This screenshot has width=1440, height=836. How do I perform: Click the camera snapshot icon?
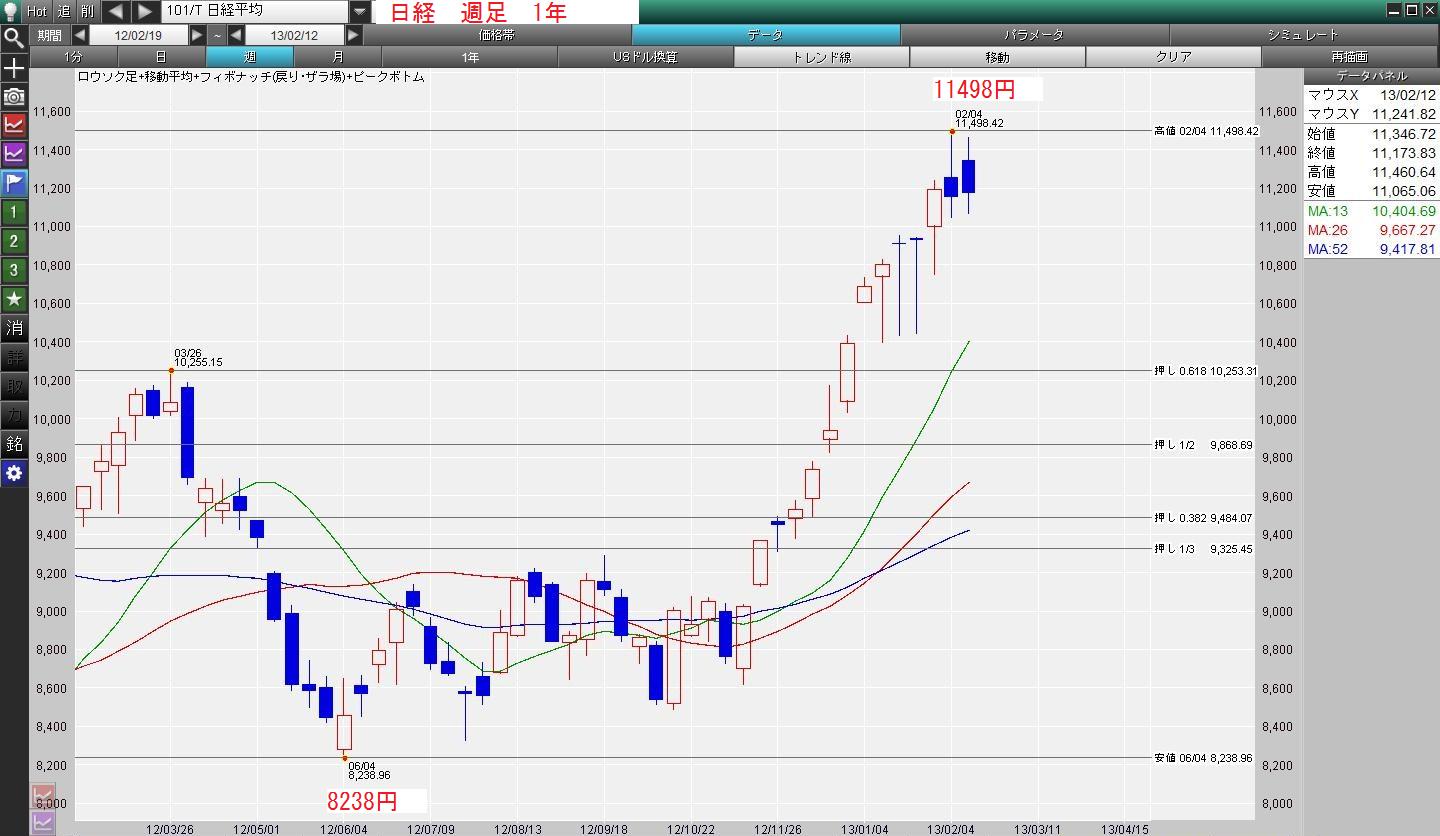tap(14, 96)
